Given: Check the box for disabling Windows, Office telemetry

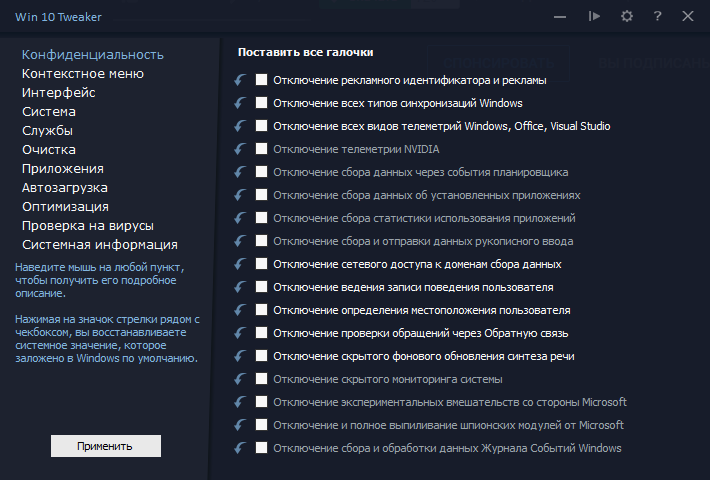Looking at the screenshot, I should [262, 126].
